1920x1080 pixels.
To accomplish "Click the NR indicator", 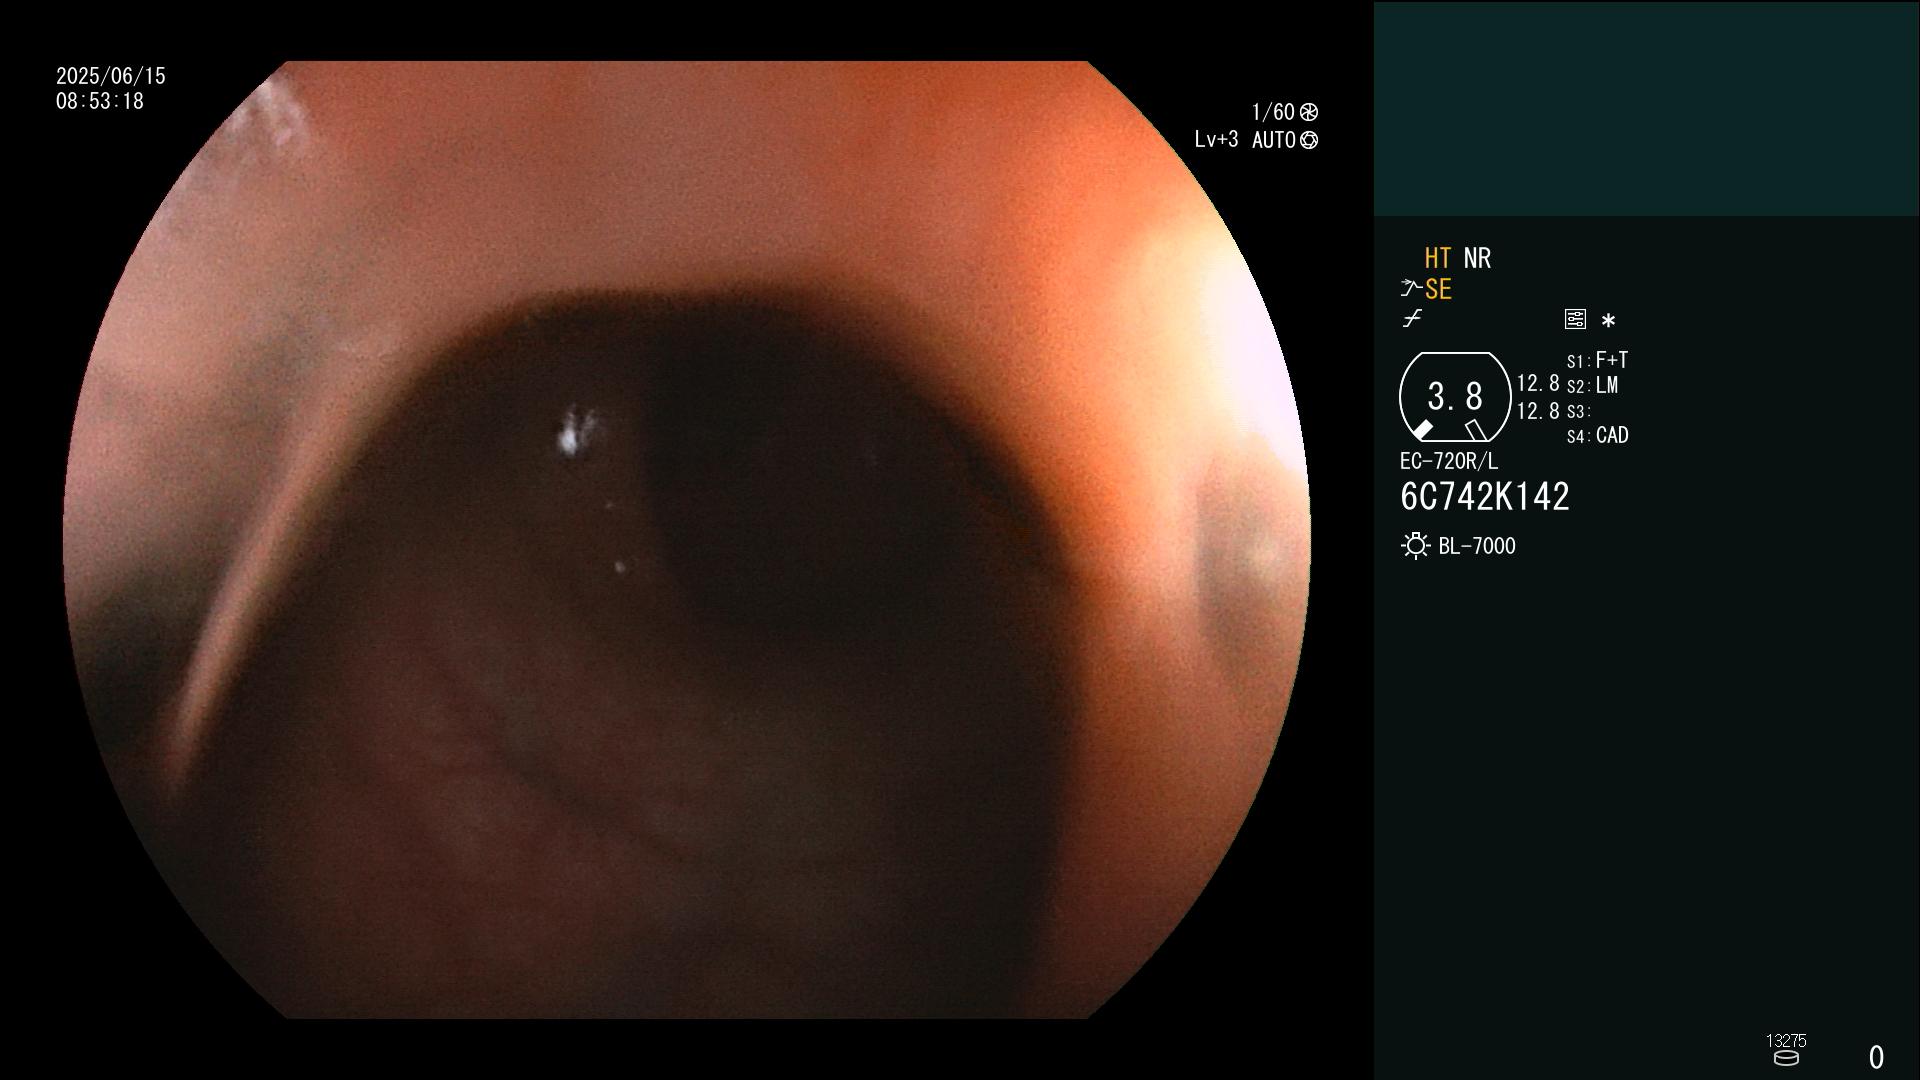I will pos(1477,258).
